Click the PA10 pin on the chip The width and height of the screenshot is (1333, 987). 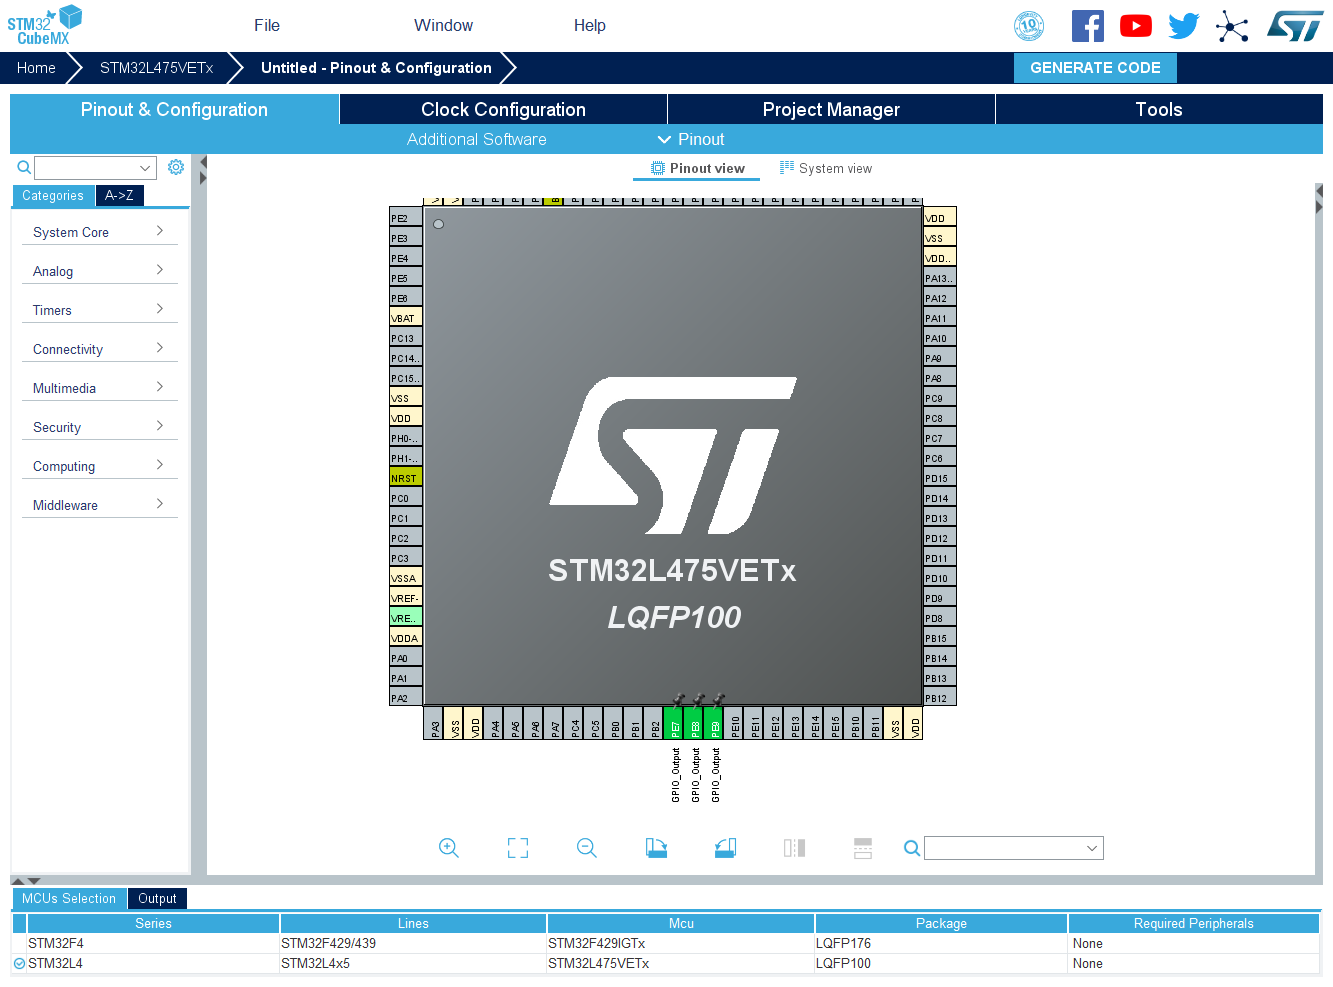pos(940,338)
